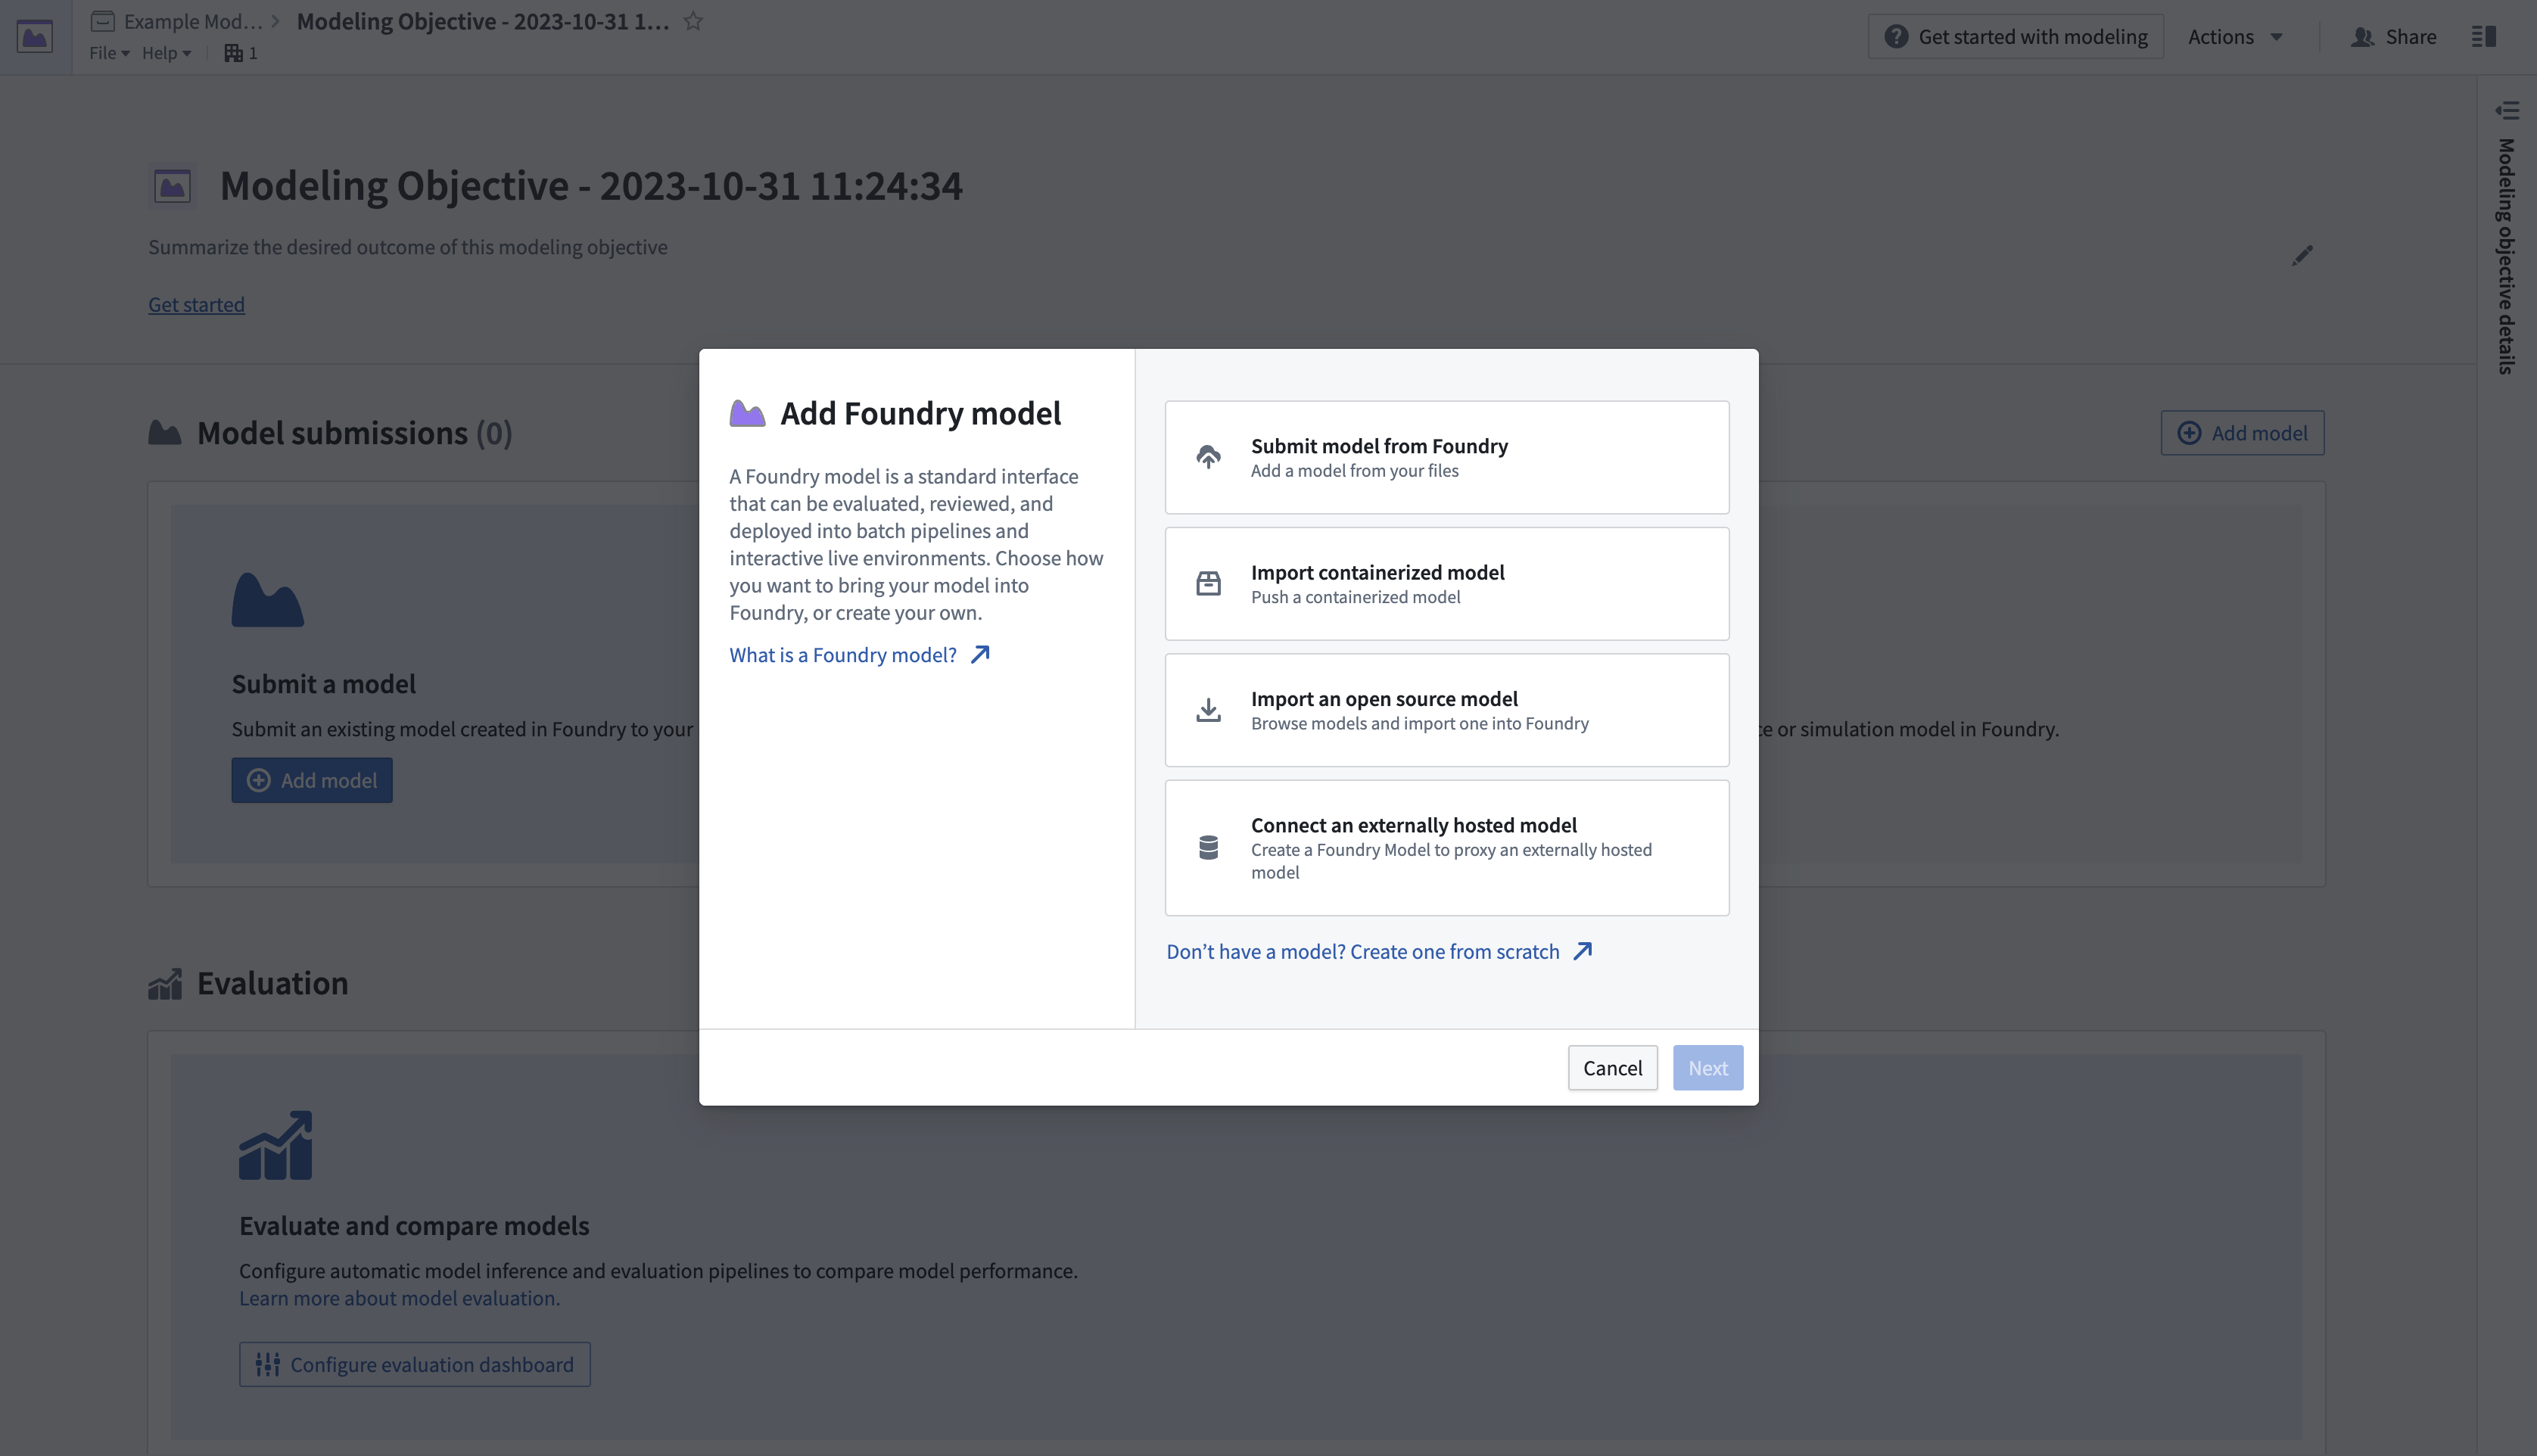Toggle the sidebar panel layout icon
This screenshot has height=1456, width=2537.
coord(2484,37)
